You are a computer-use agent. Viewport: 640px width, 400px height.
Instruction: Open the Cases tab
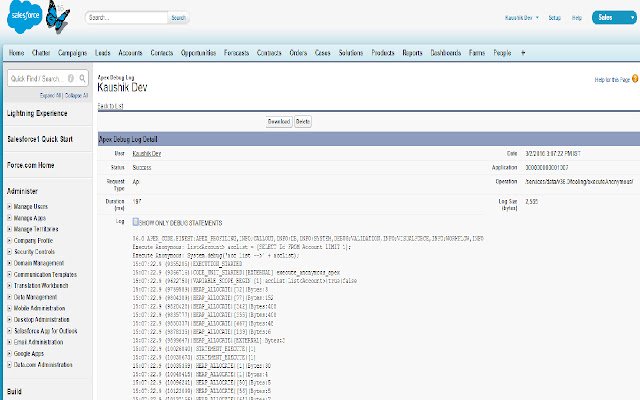322,53
